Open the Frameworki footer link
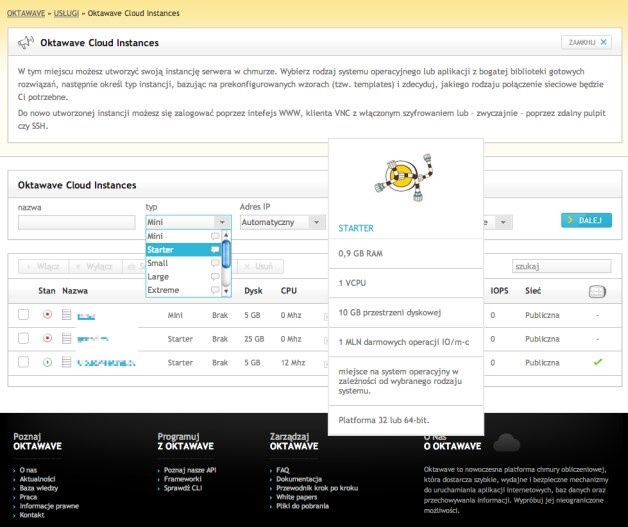 183,479
